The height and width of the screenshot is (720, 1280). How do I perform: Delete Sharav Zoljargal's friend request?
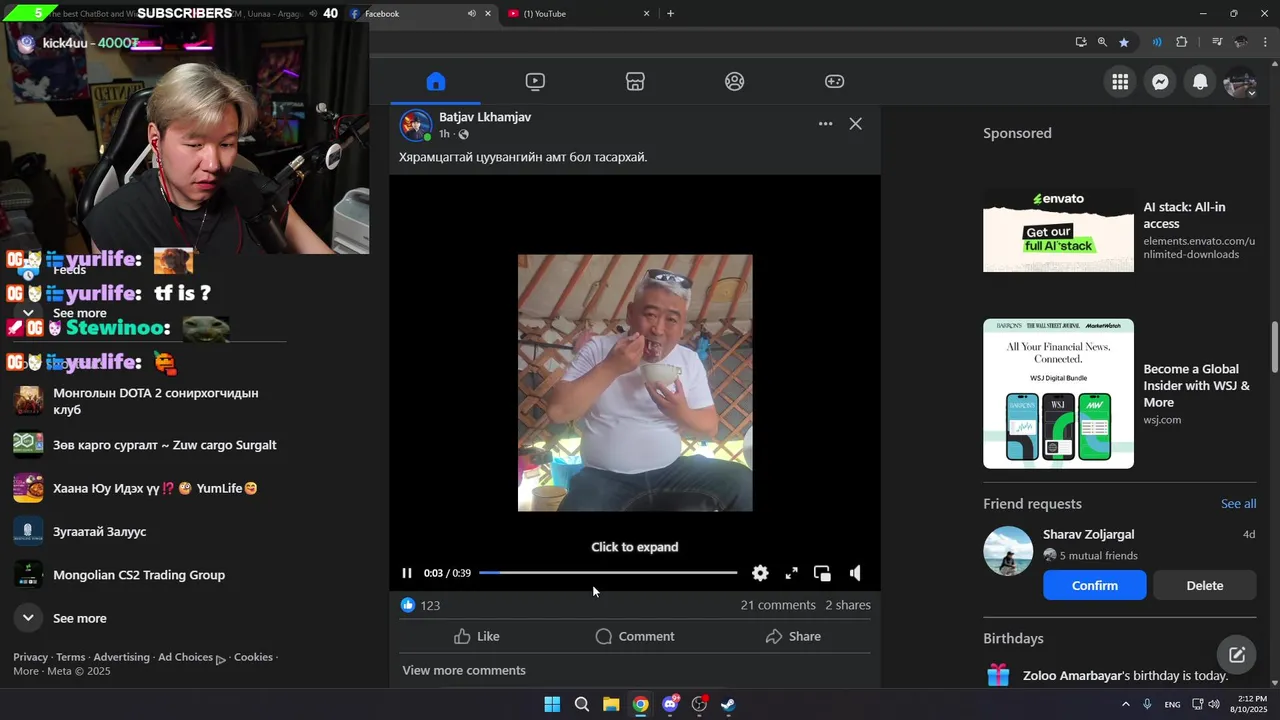coord(1205,585)
